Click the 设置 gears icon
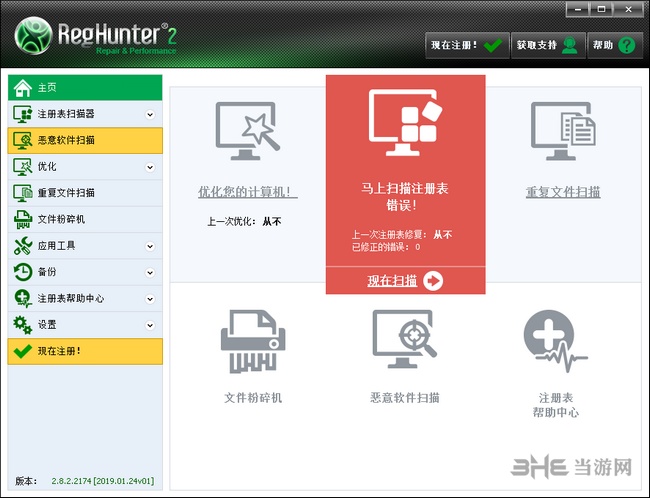This screenshot has height=498, width=650. 22,325
